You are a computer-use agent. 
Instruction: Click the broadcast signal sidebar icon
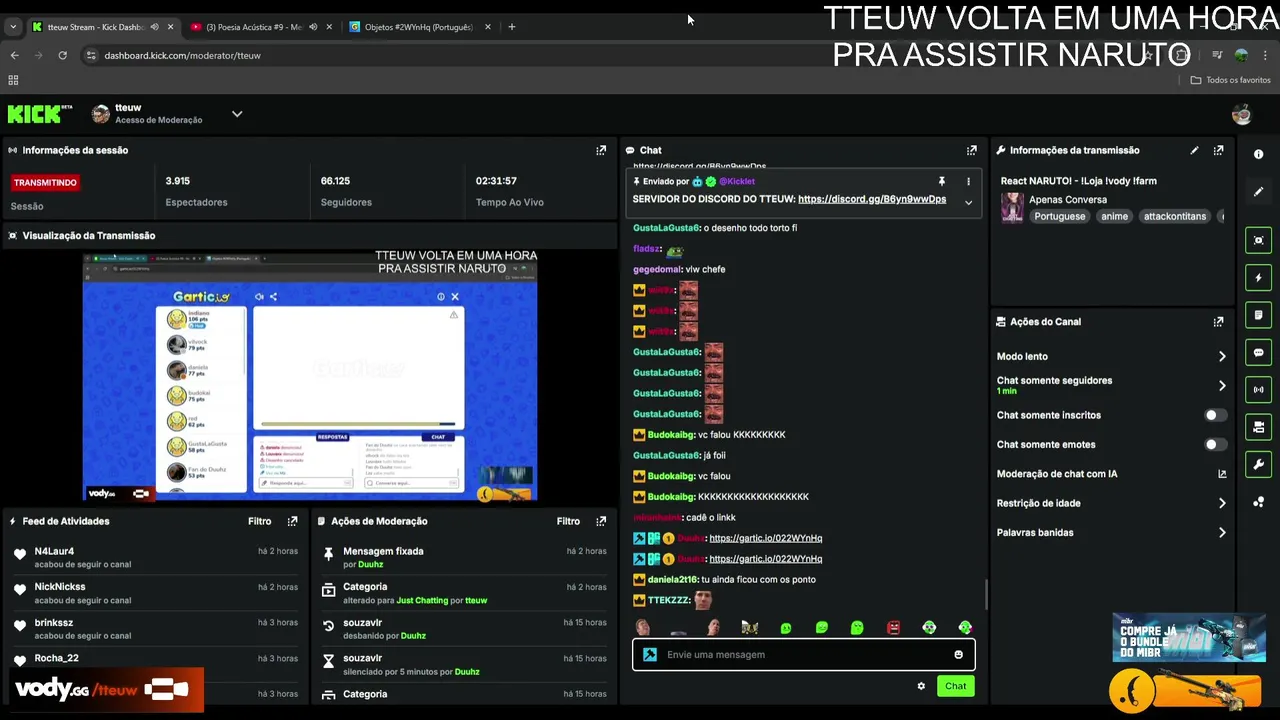[1258, 390]
